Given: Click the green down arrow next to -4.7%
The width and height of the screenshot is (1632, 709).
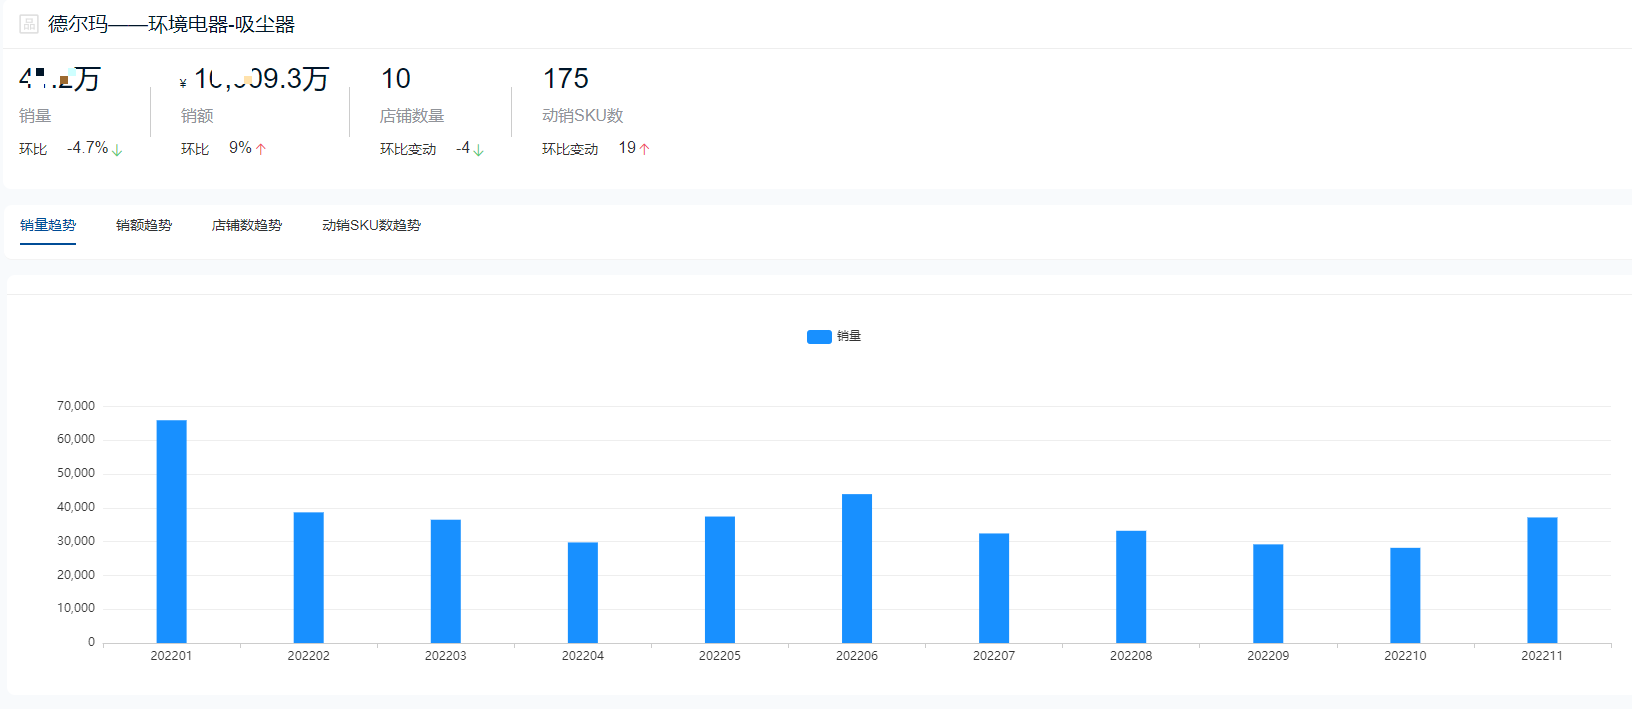Looking at the screenshot, I should coord(117,149).
